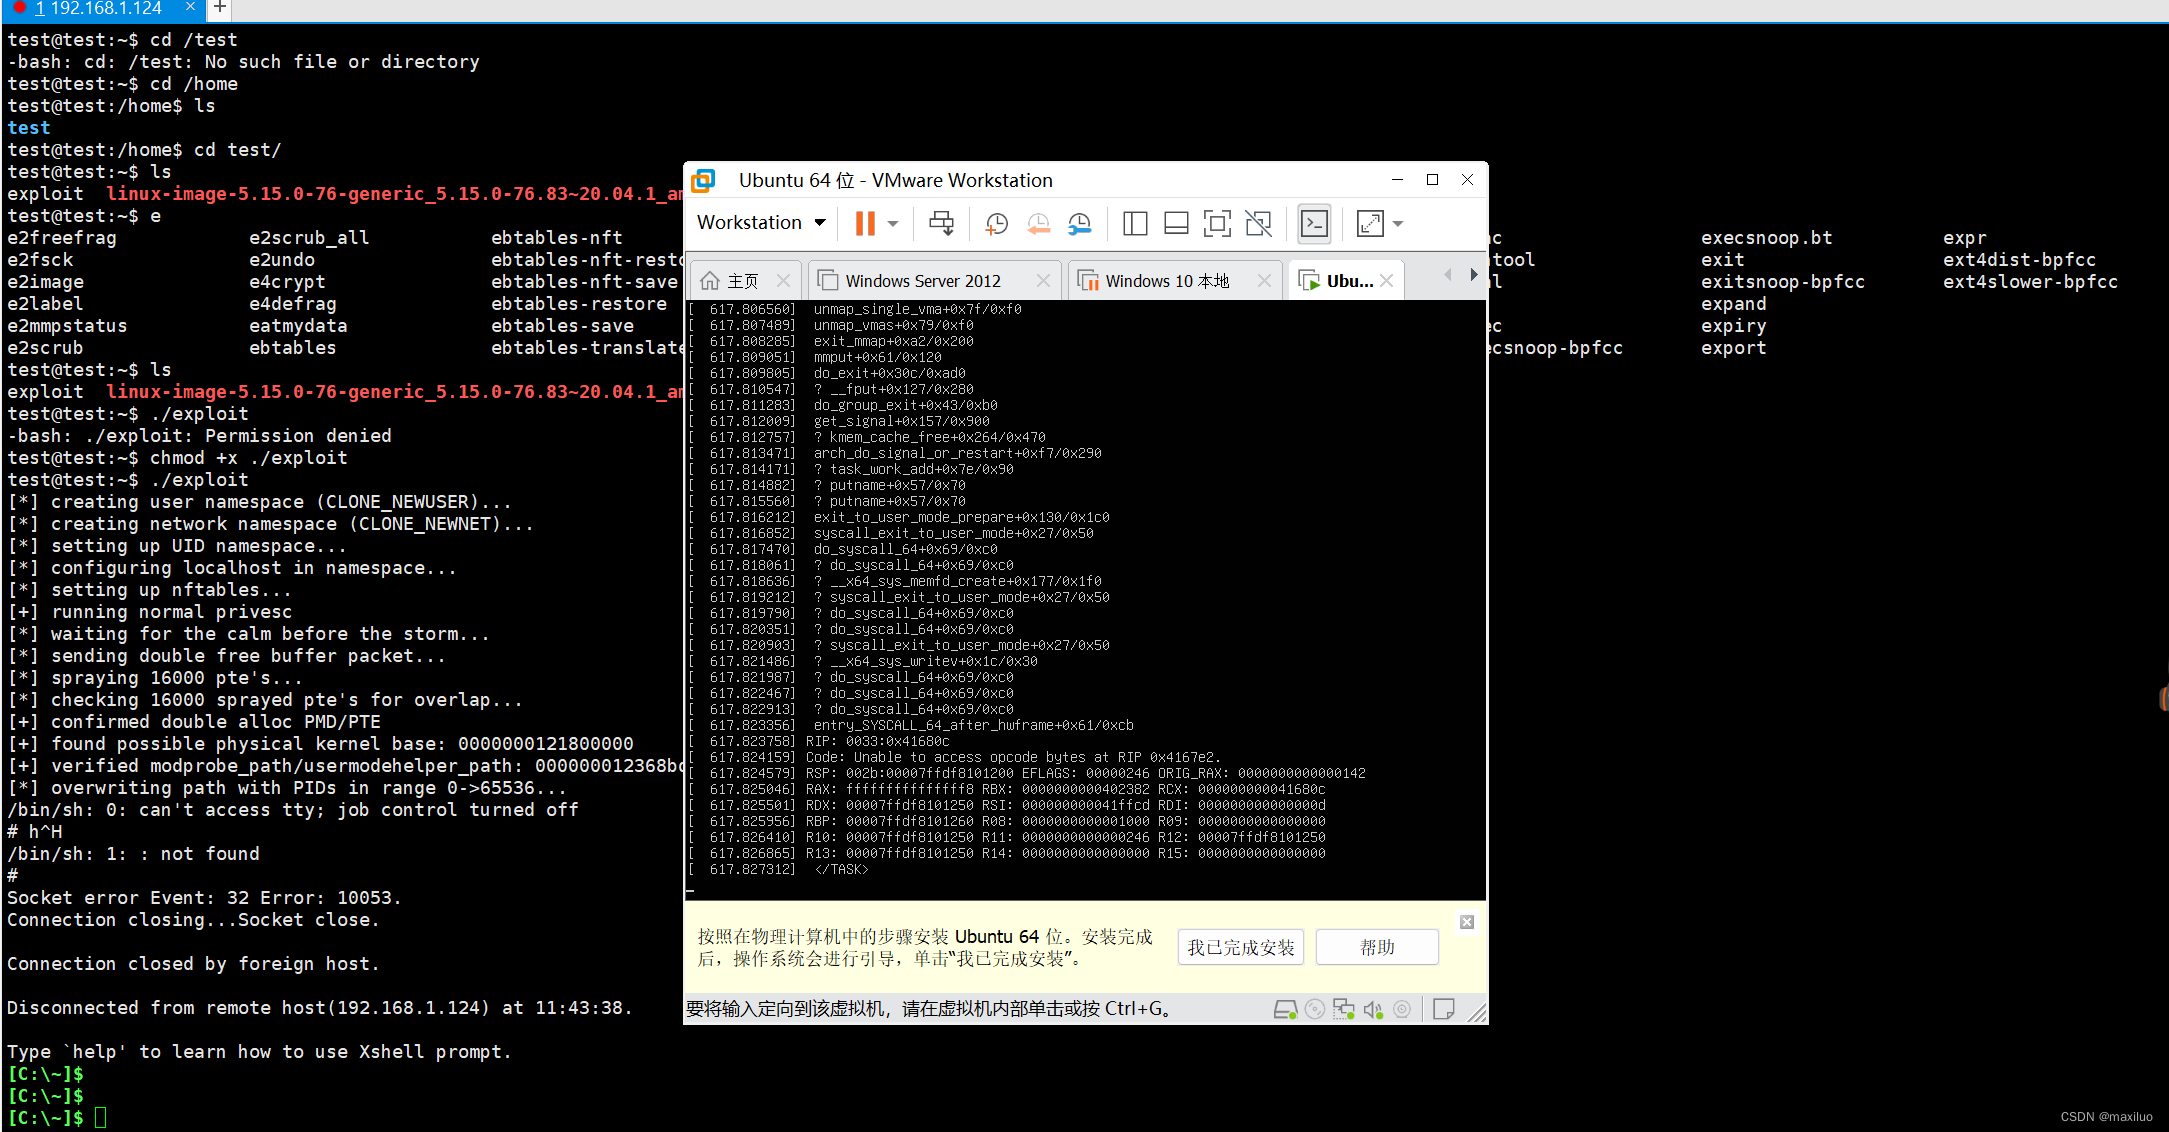The width and height of the screenshot is (2169, 1132).
Task: Open the suspend button dropdown arrow
Action: [892, 223]
